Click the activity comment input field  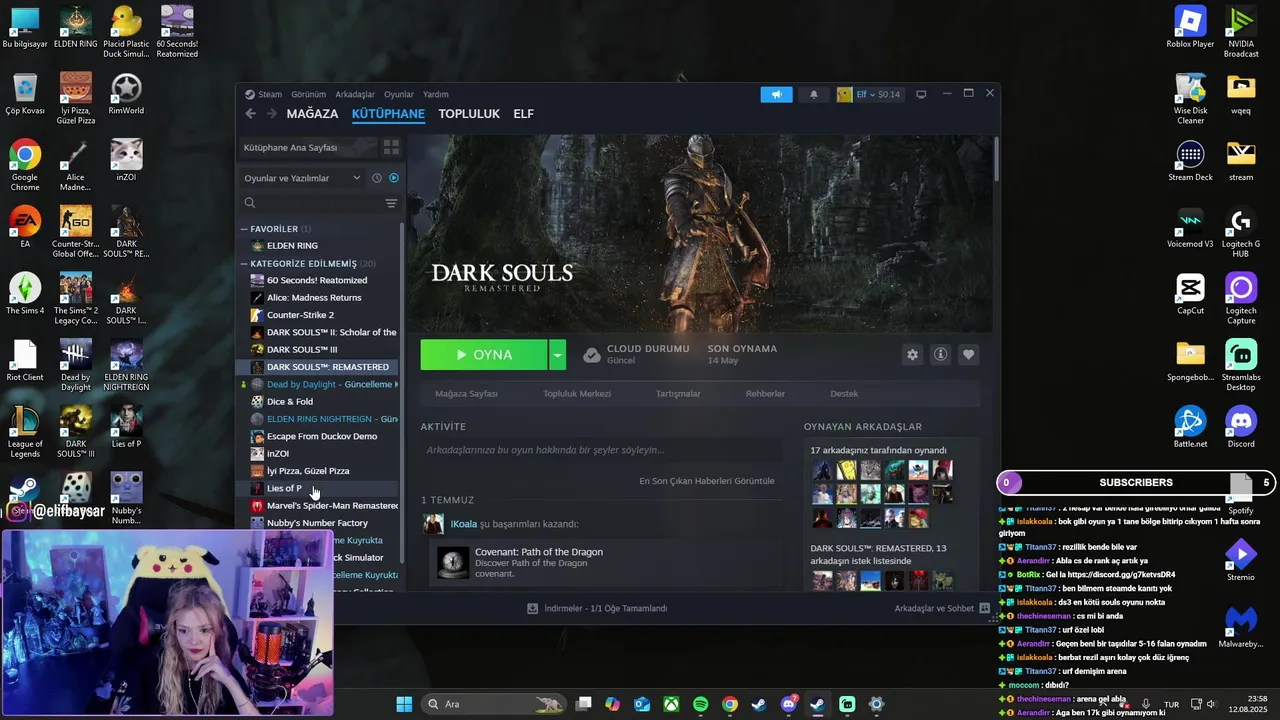point(601,450)
